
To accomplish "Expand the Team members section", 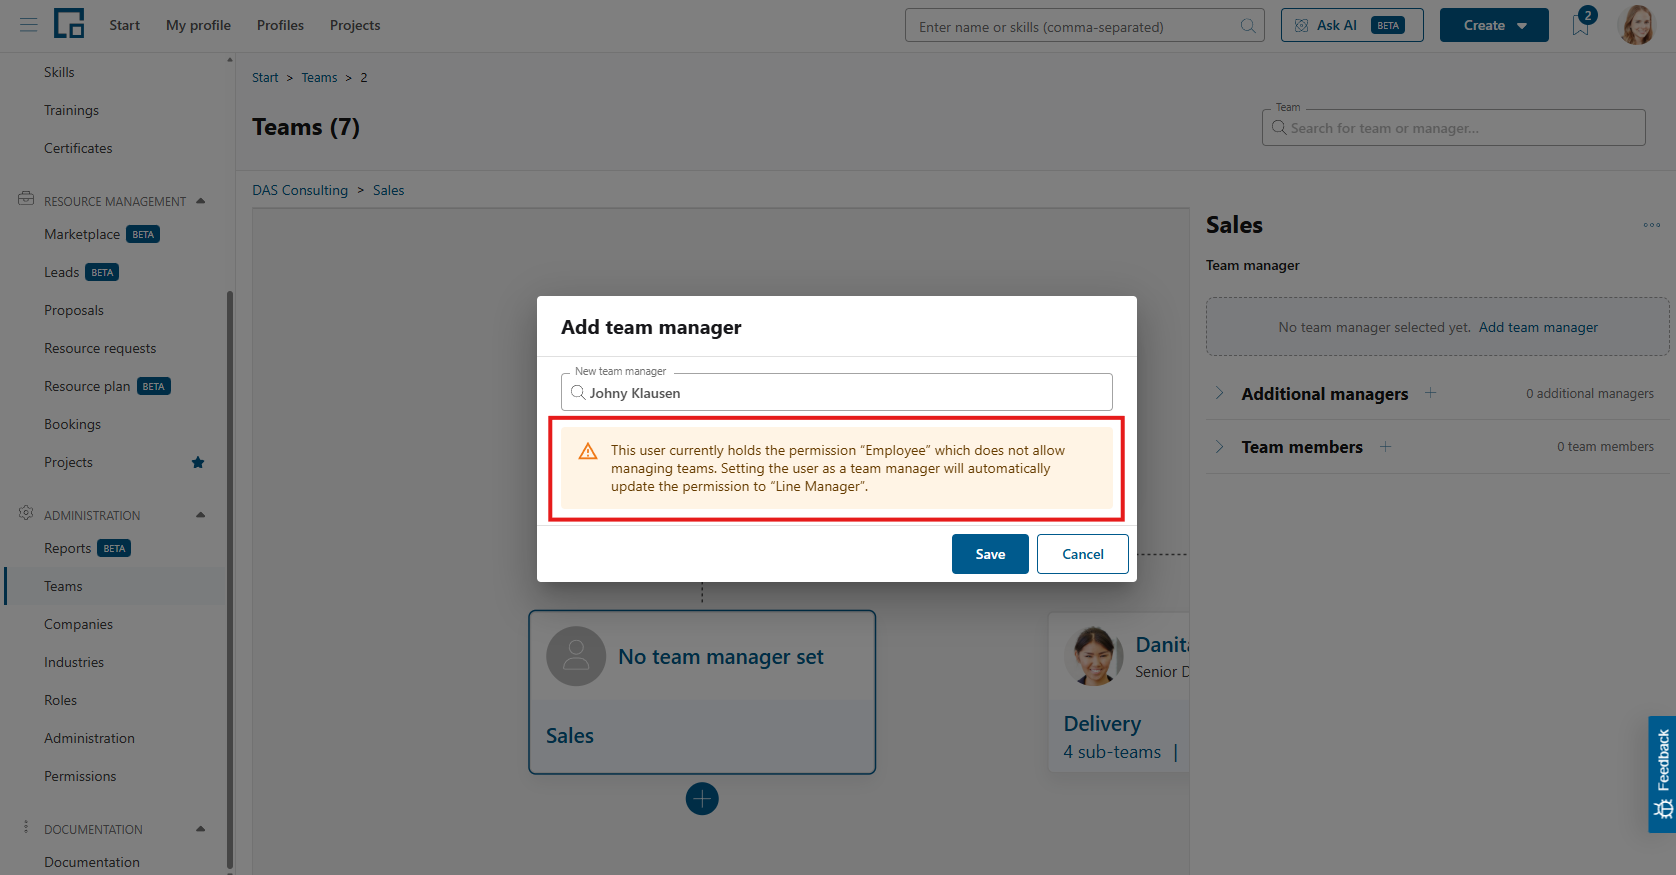I will tap(1219, 447).
